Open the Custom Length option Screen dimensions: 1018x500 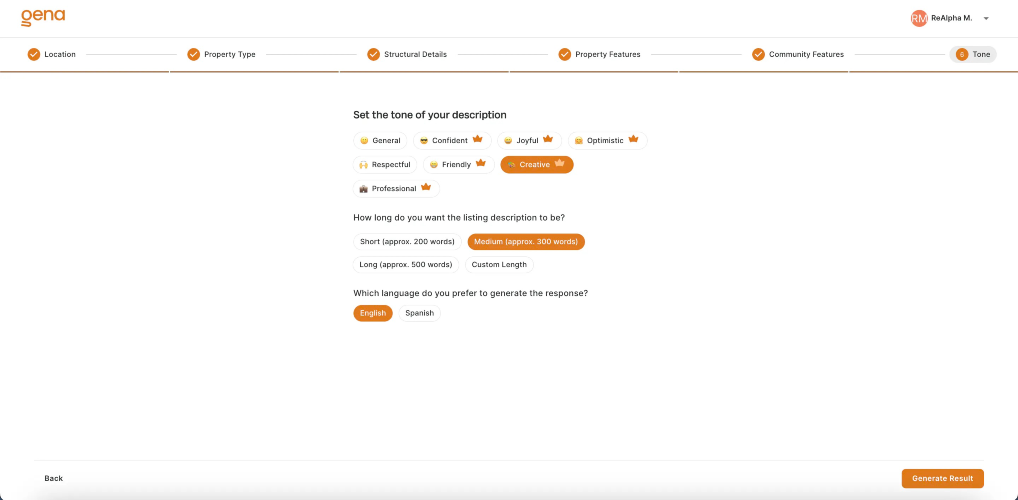pos(499,265)
